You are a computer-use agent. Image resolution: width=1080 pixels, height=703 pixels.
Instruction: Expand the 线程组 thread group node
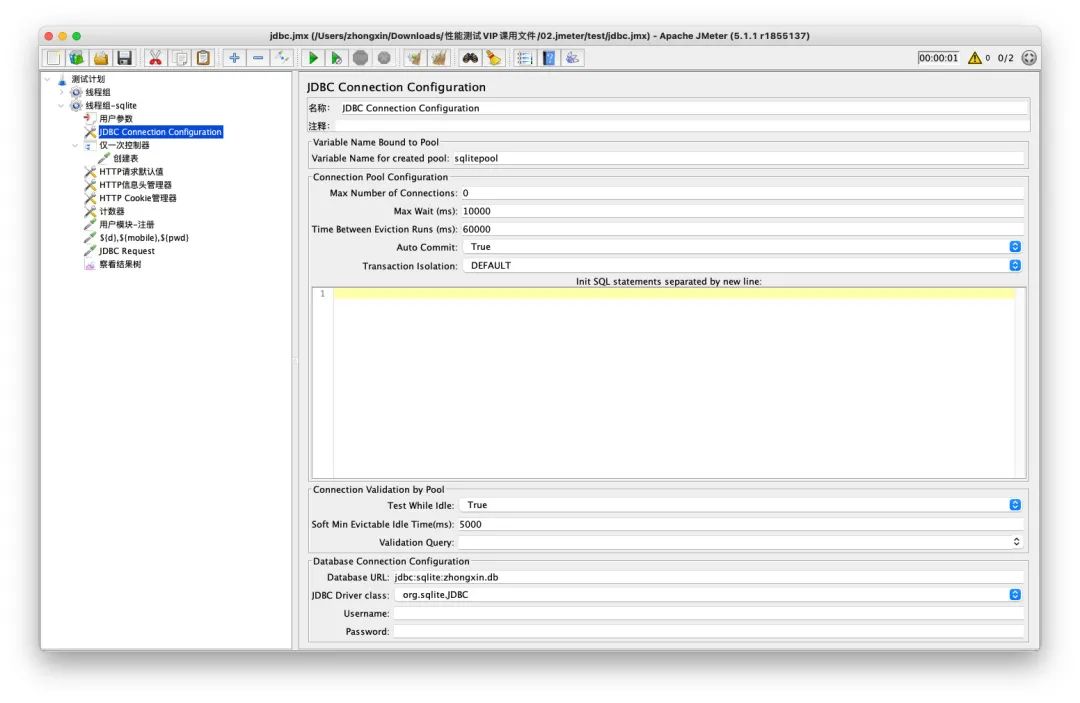tap(61, 92)
